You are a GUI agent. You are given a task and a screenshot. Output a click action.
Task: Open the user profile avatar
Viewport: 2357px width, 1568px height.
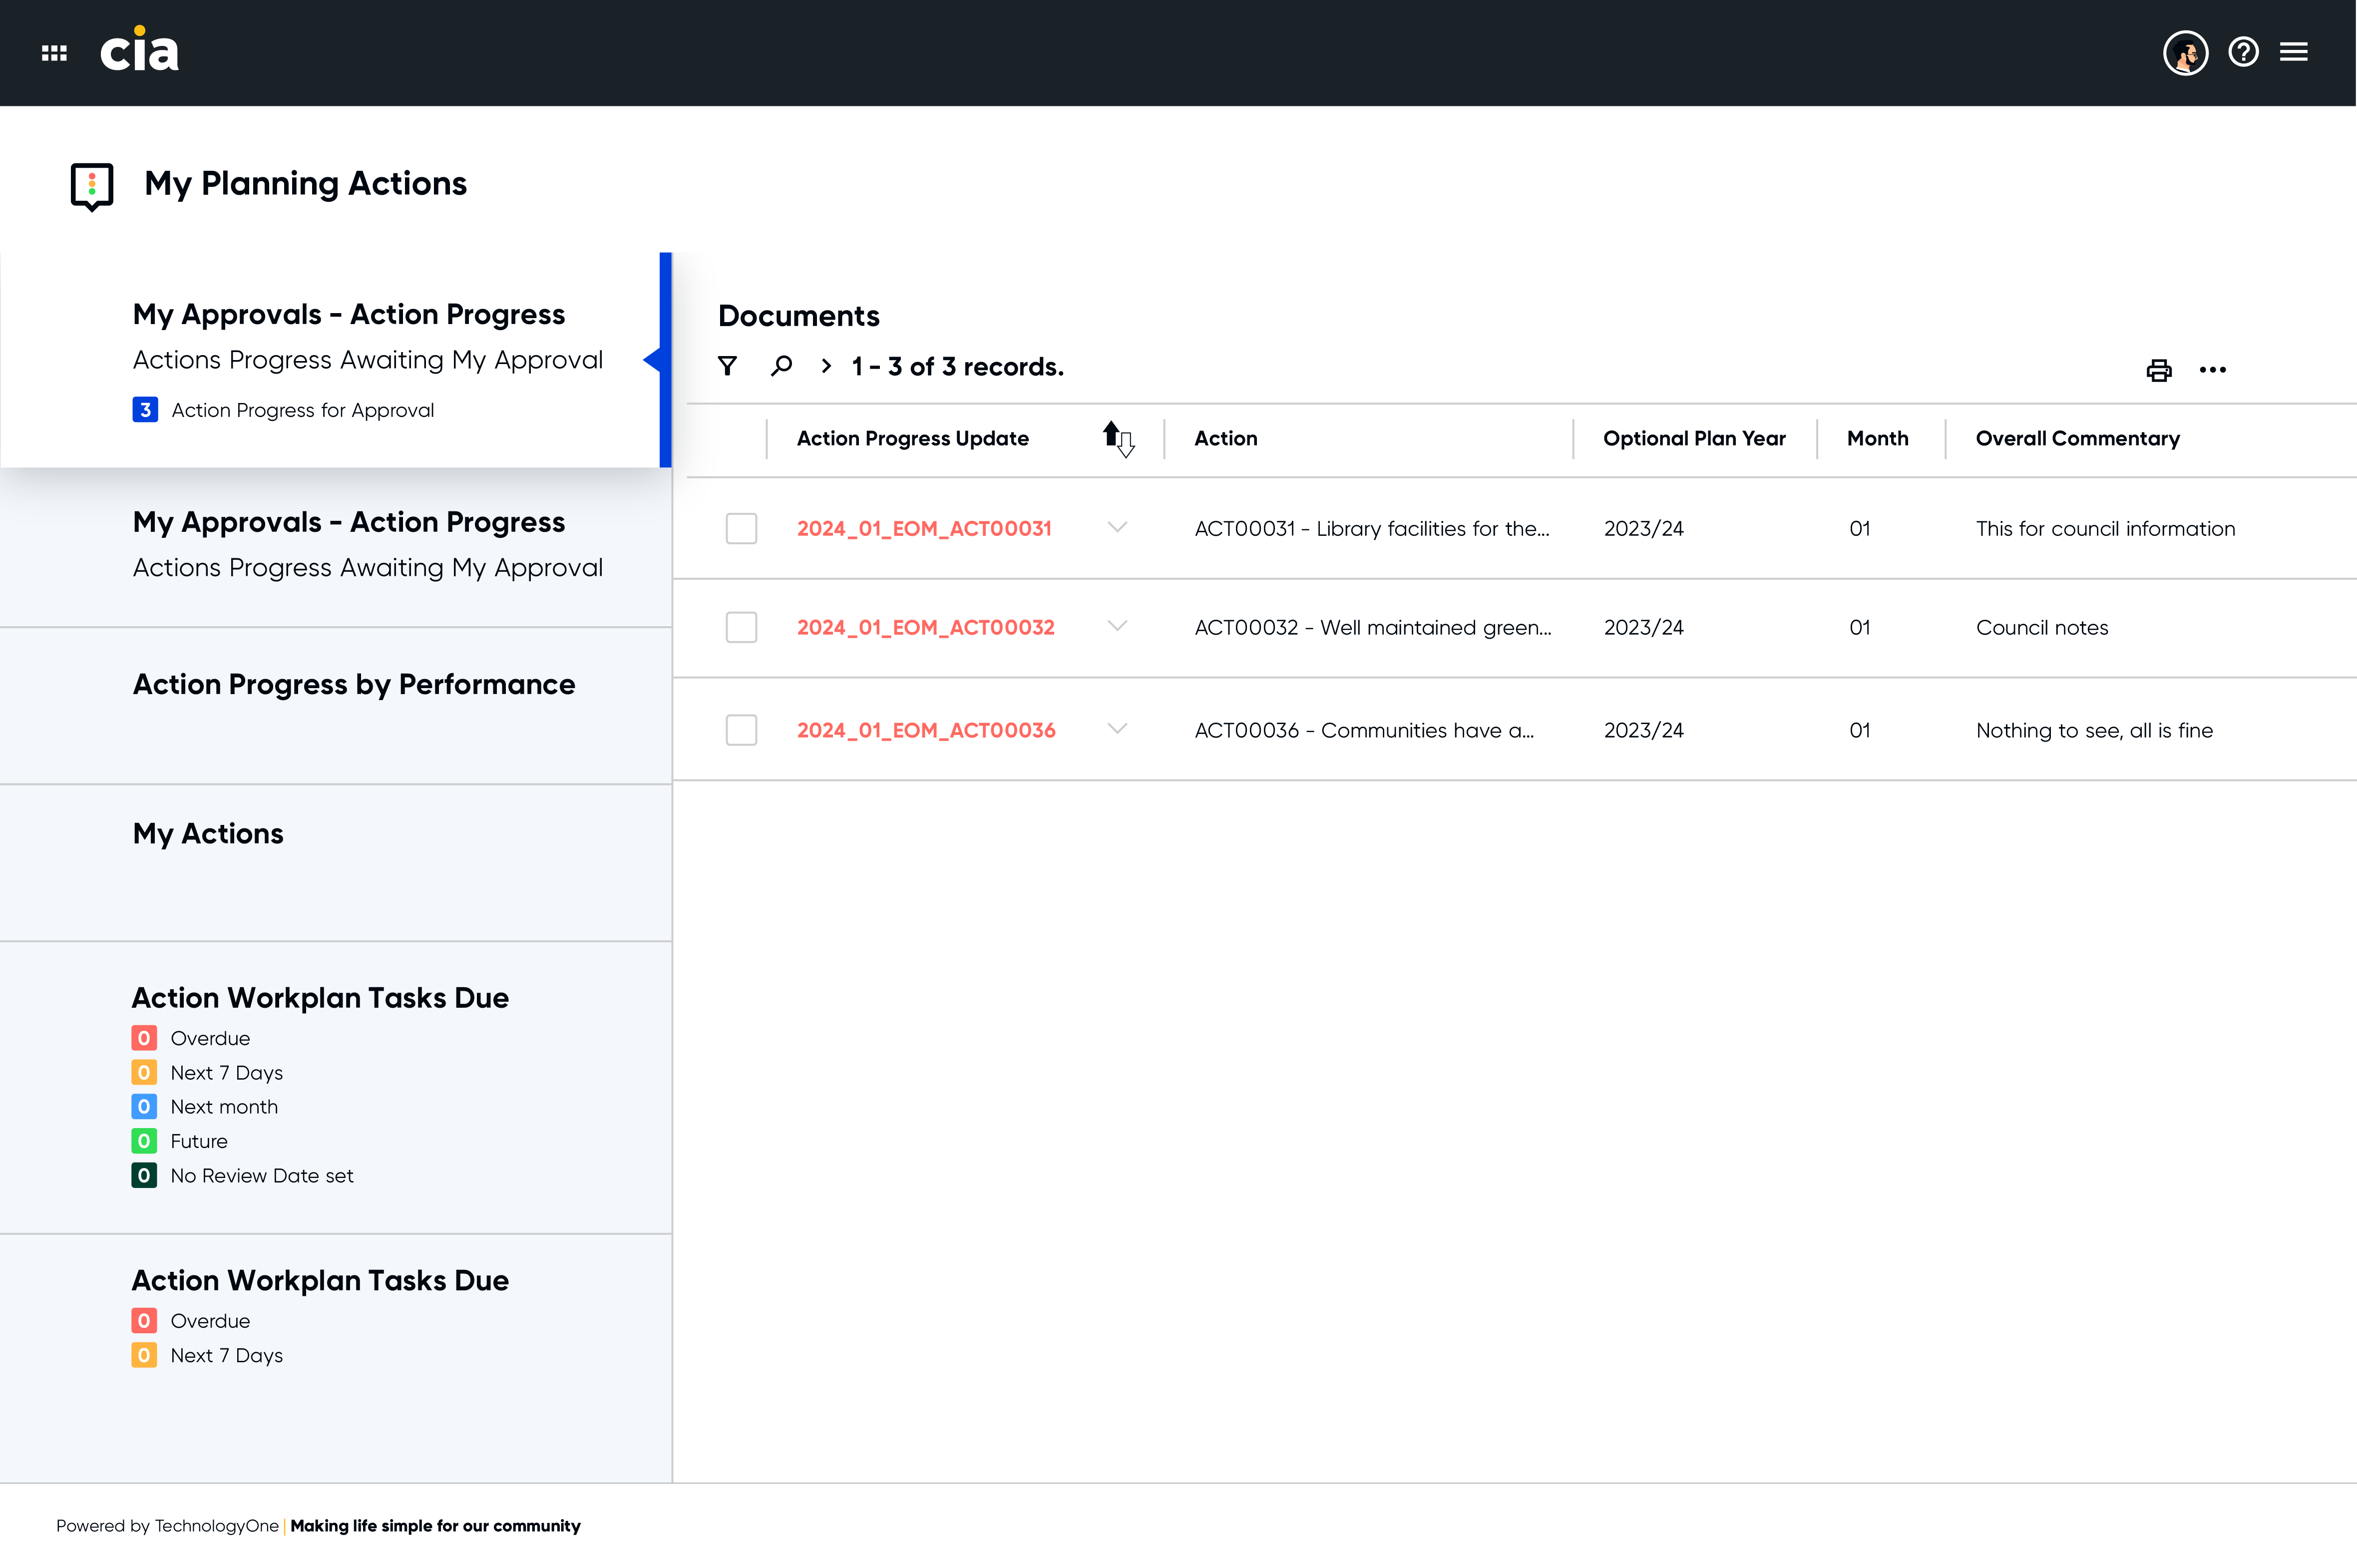[x=2185, y=52]
